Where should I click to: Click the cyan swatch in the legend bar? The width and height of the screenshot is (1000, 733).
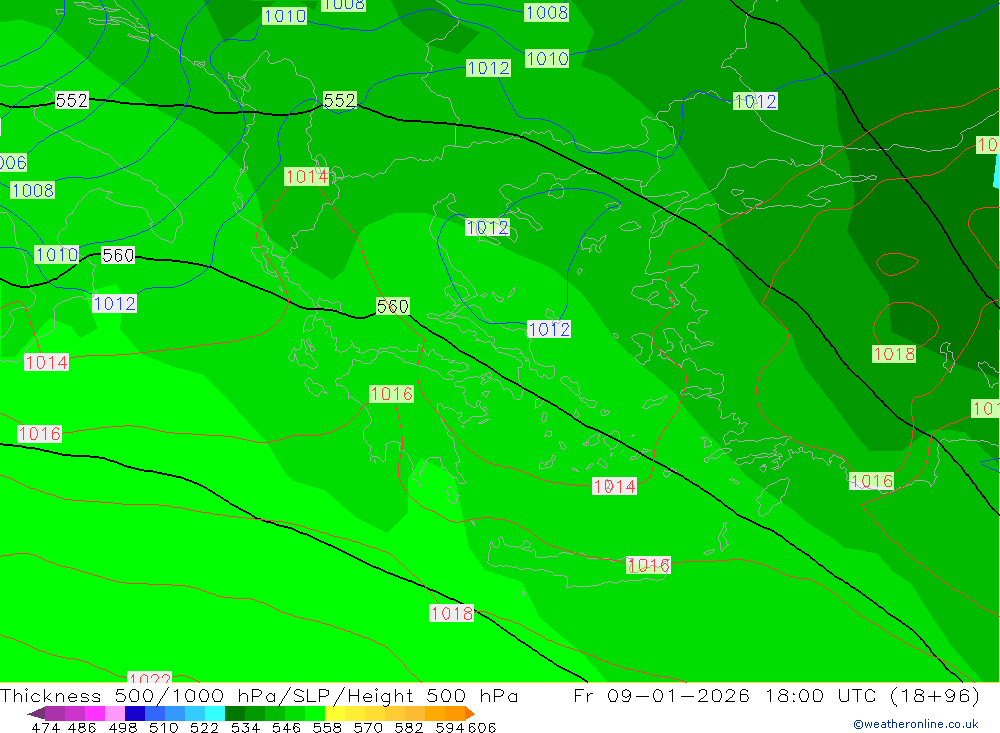click(x=215, y=713)
